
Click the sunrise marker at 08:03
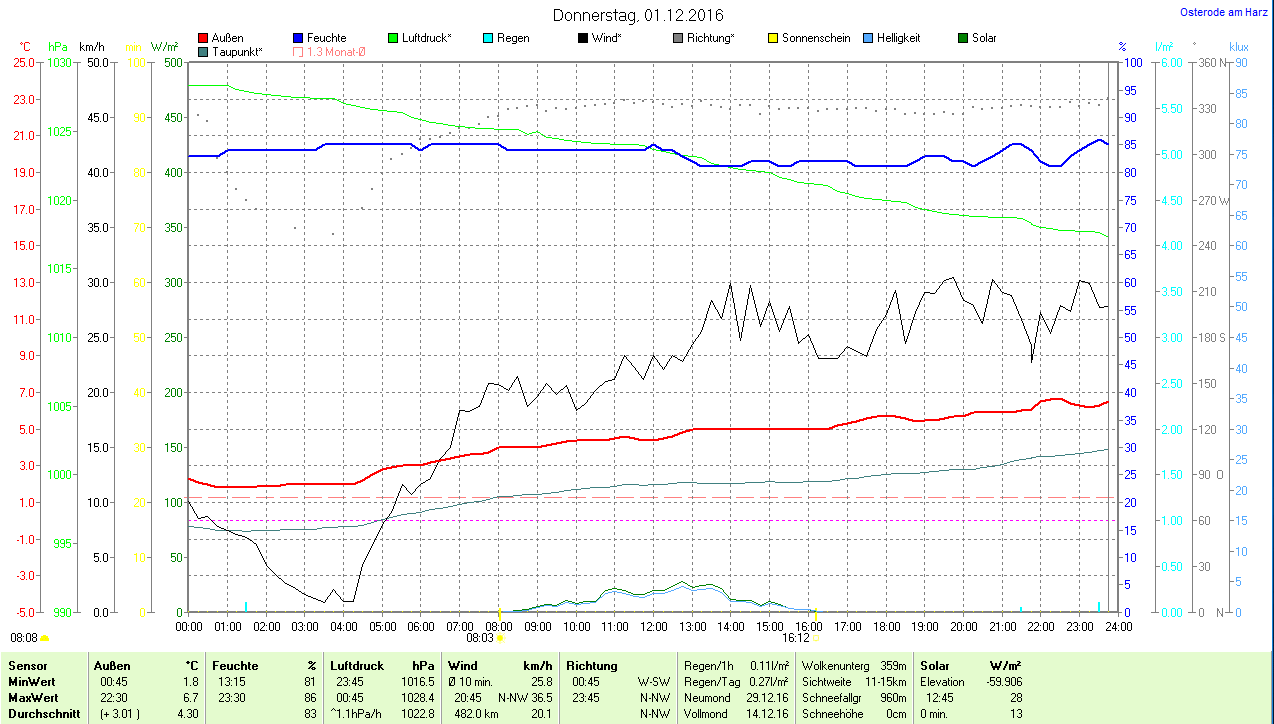click(x=500, y=637)
